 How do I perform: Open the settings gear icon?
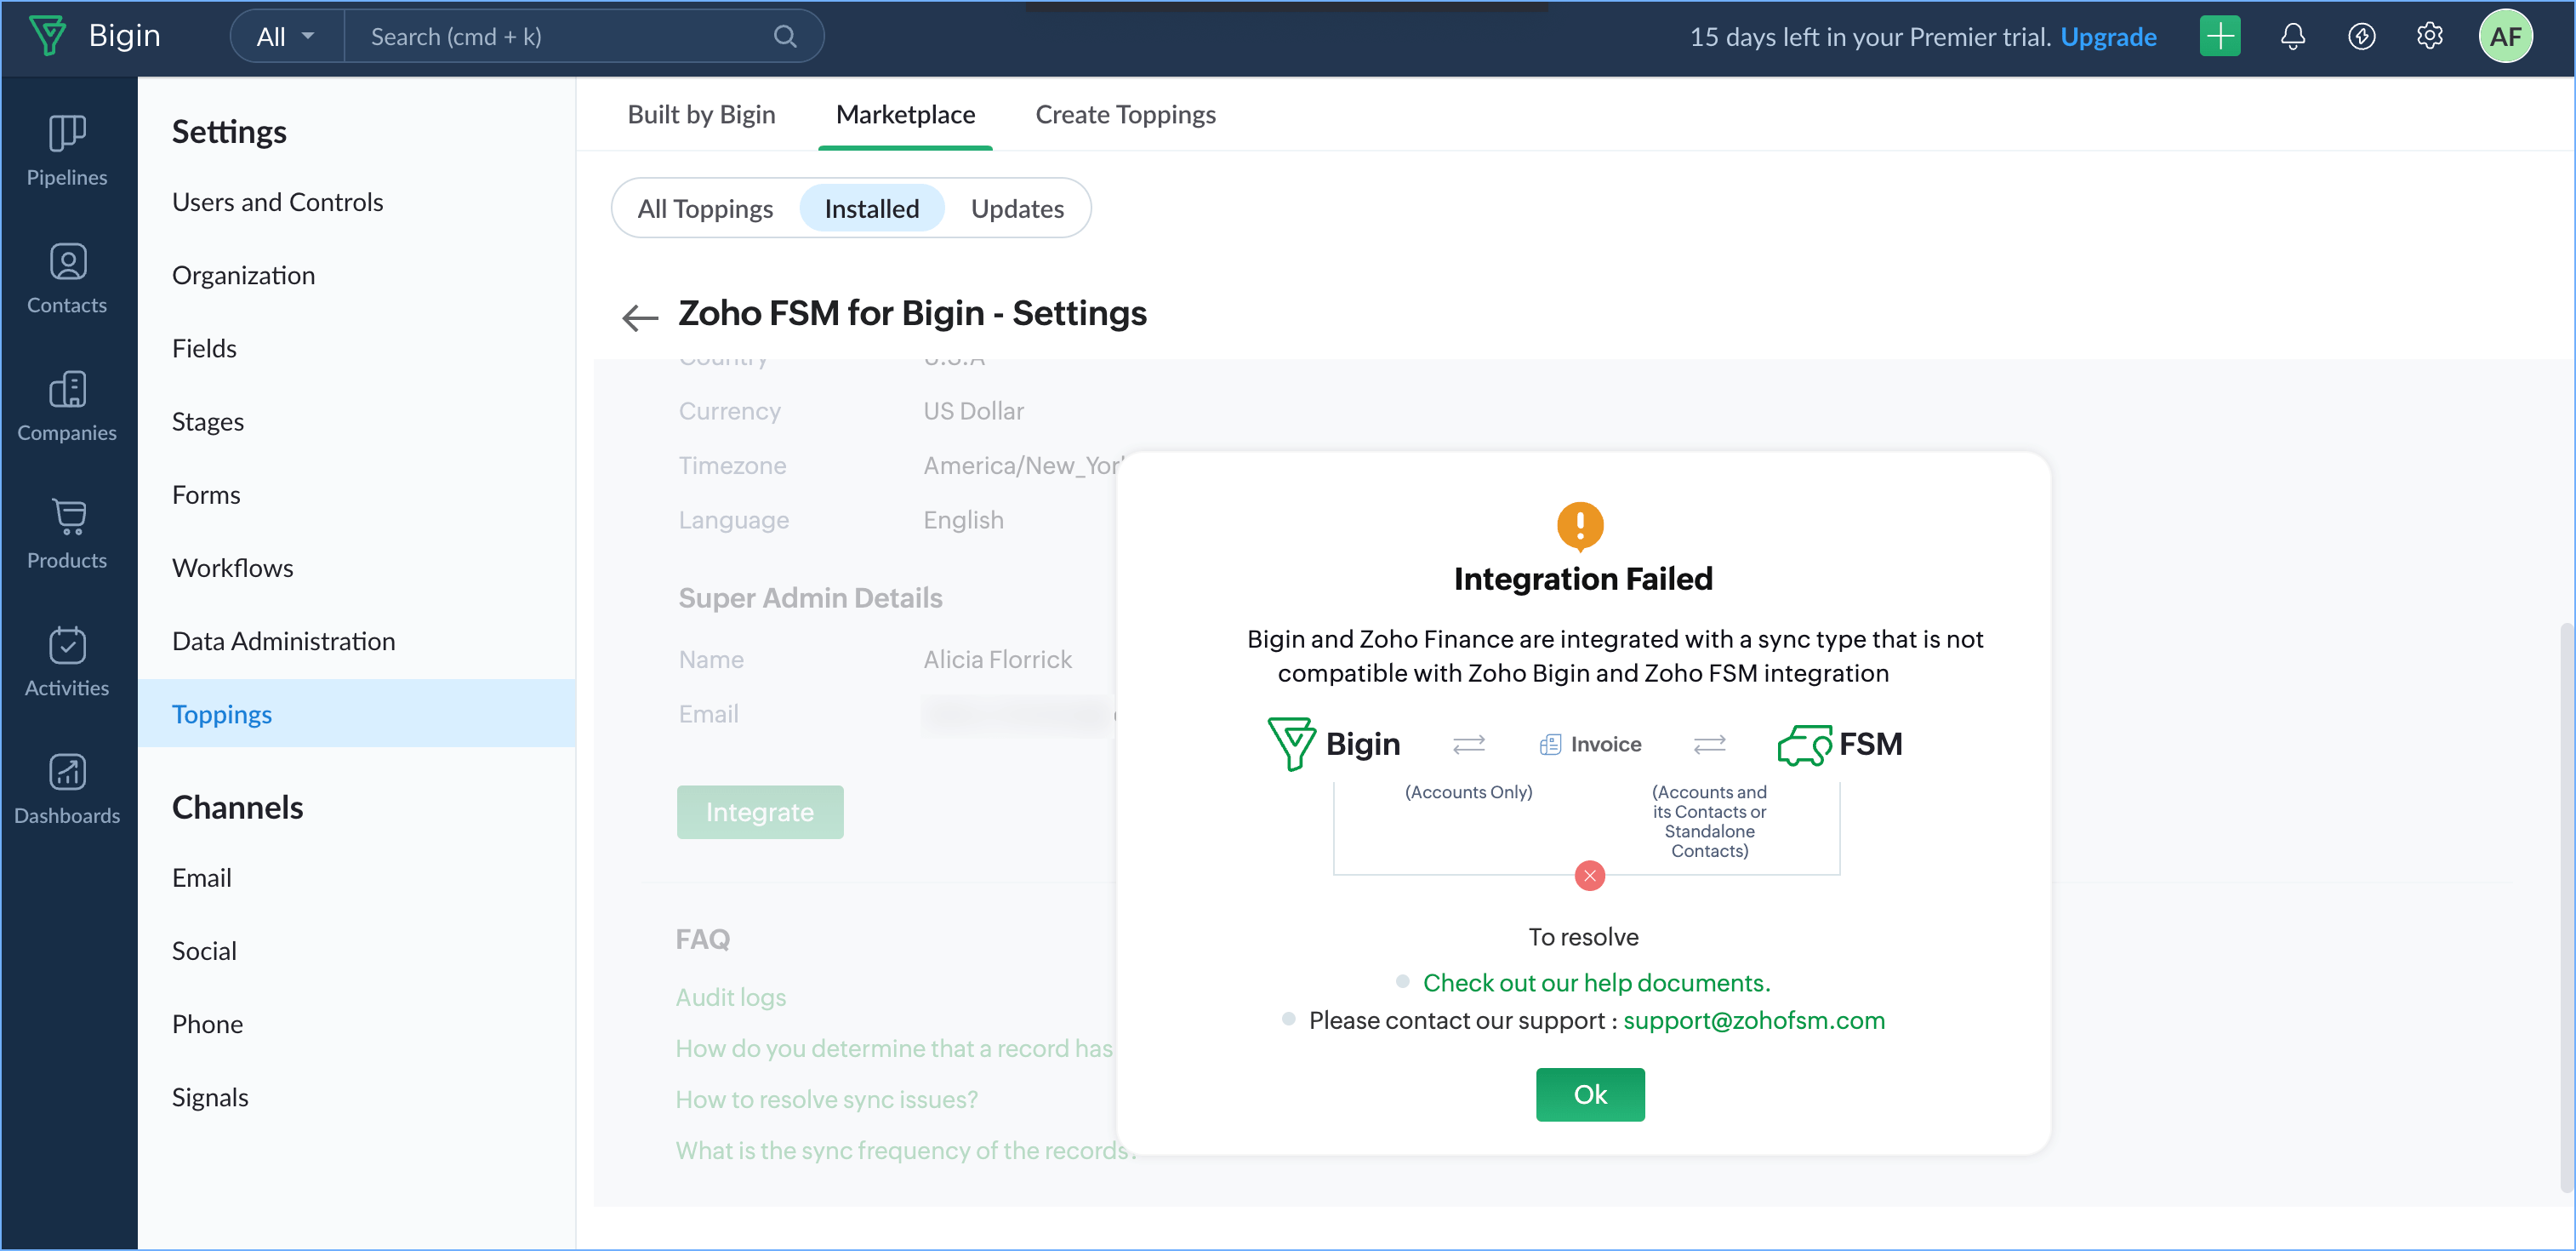point(2429,37)
